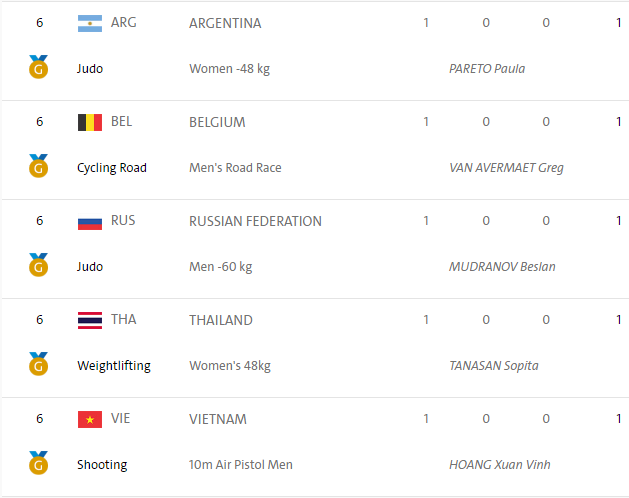The height and width of the screenshot is (498, 629).
Task: Click the gold medal icon beside Weightlifting
Action: click(x=39, y=365)
